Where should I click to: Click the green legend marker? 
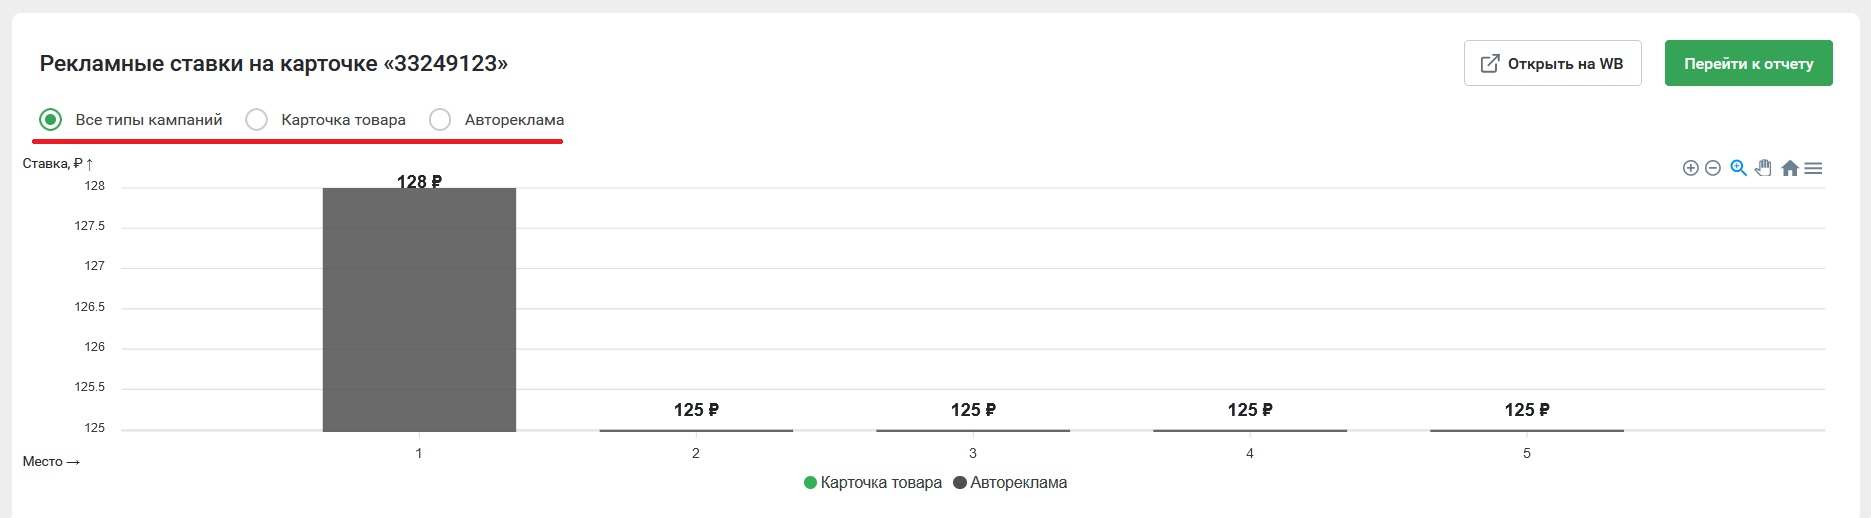810,483
